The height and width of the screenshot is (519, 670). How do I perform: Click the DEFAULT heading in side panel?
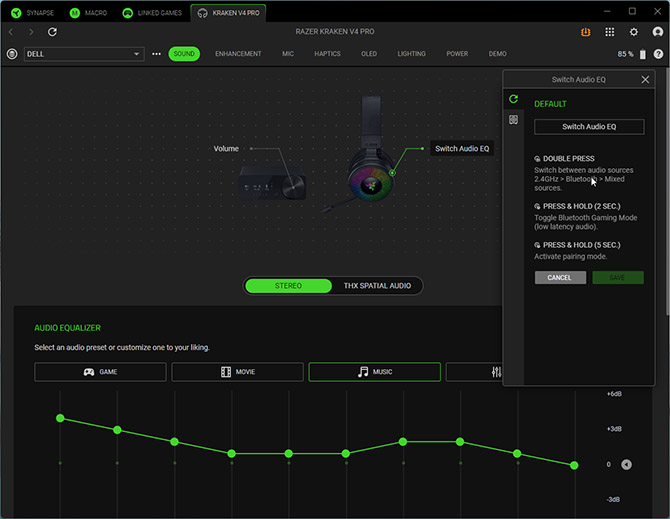550,104
